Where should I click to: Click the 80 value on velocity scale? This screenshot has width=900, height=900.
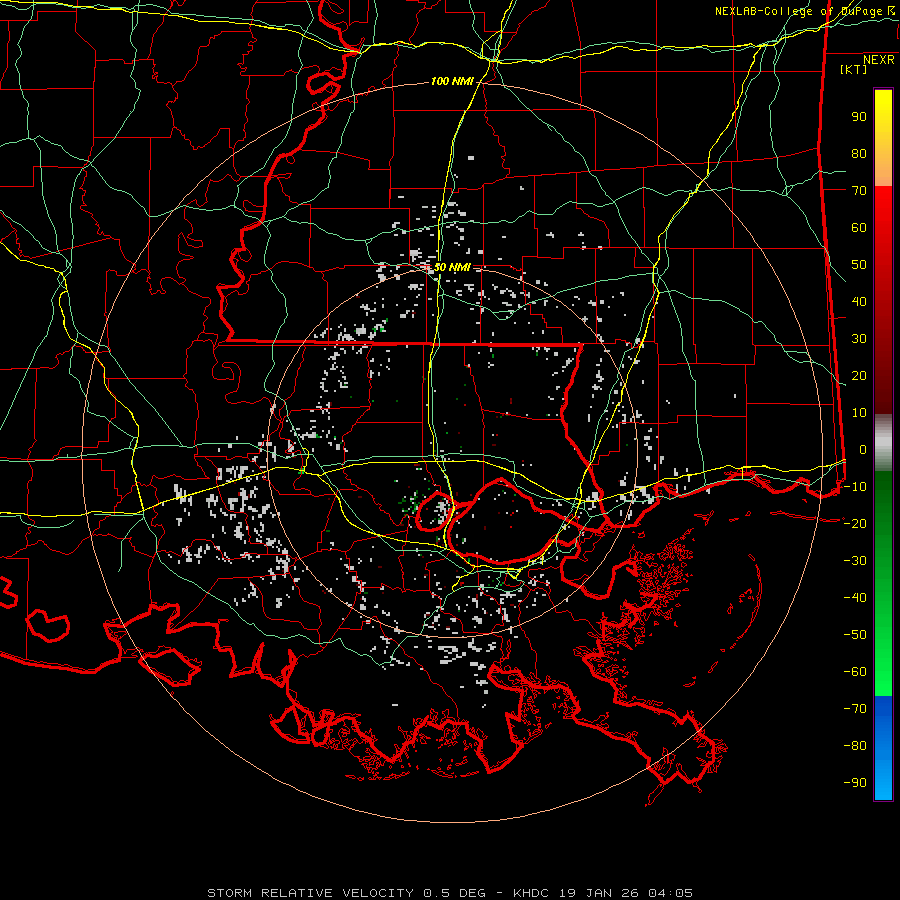859,154
